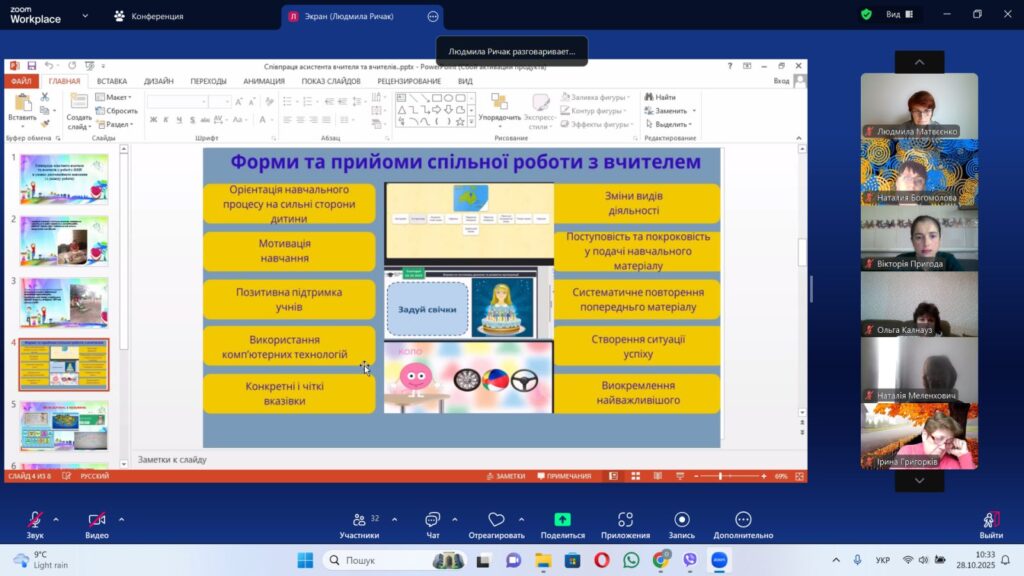Open the Чат chat panel
Screen dimensions: 1024x576
[x=432, y=520]
